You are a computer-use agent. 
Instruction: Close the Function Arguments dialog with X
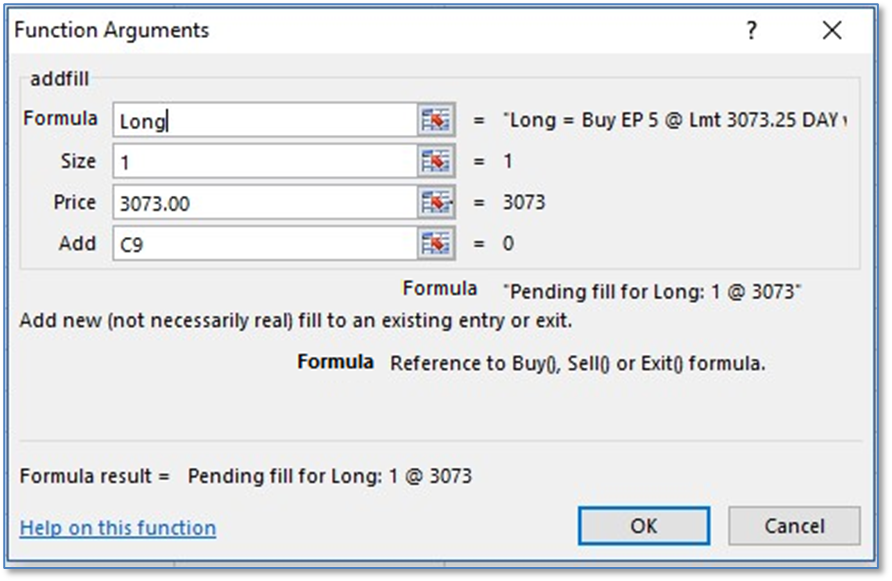(832, 31)
